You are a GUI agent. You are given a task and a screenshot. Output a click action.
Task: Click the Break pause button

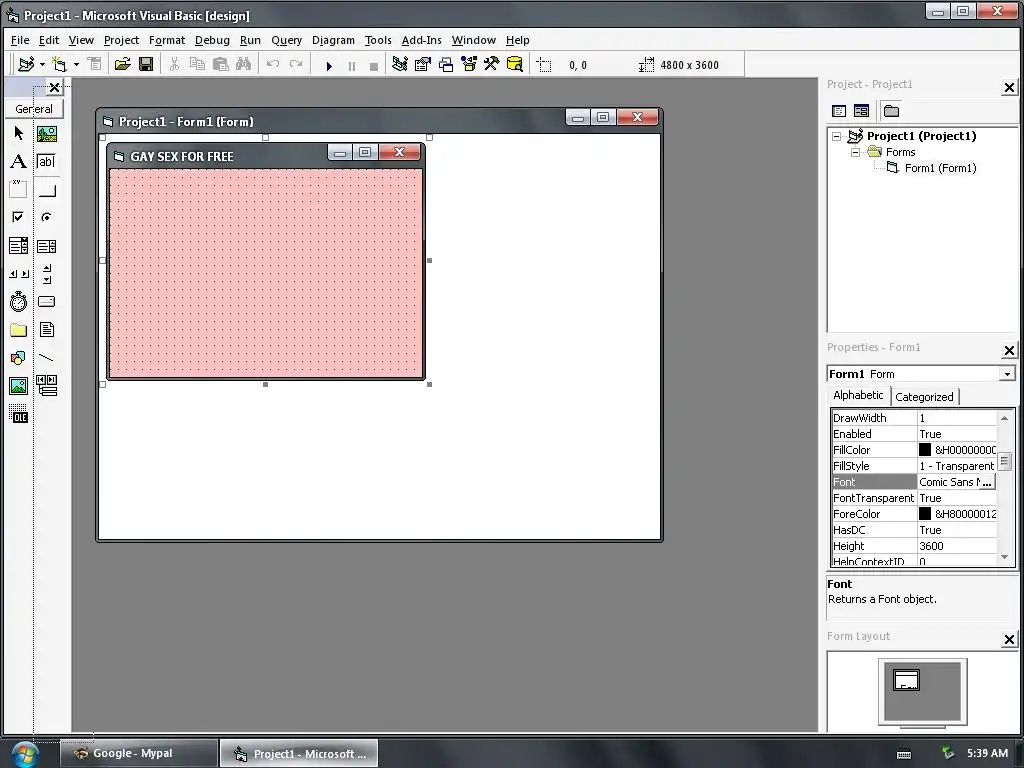pos(351,66)
